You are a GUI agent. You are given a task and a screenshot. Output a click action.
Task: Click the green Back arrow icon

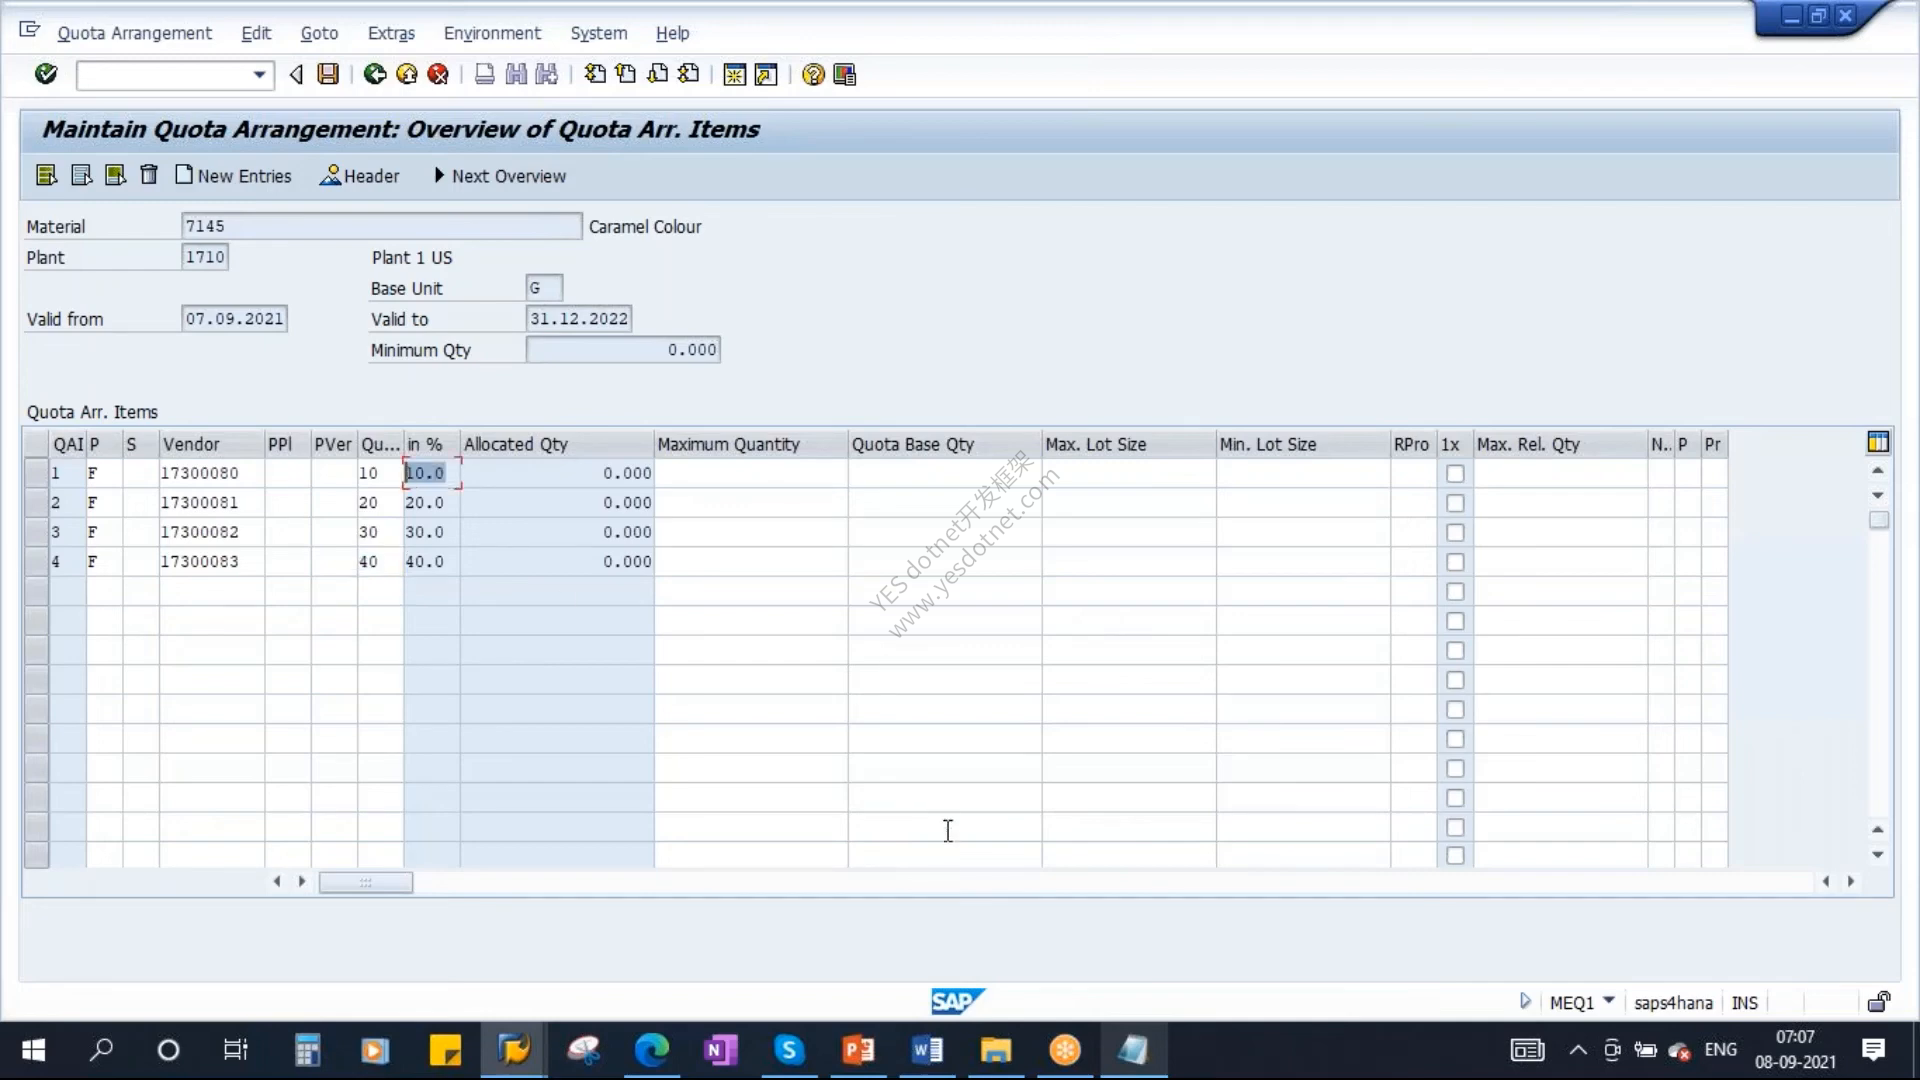pos(375,74)
